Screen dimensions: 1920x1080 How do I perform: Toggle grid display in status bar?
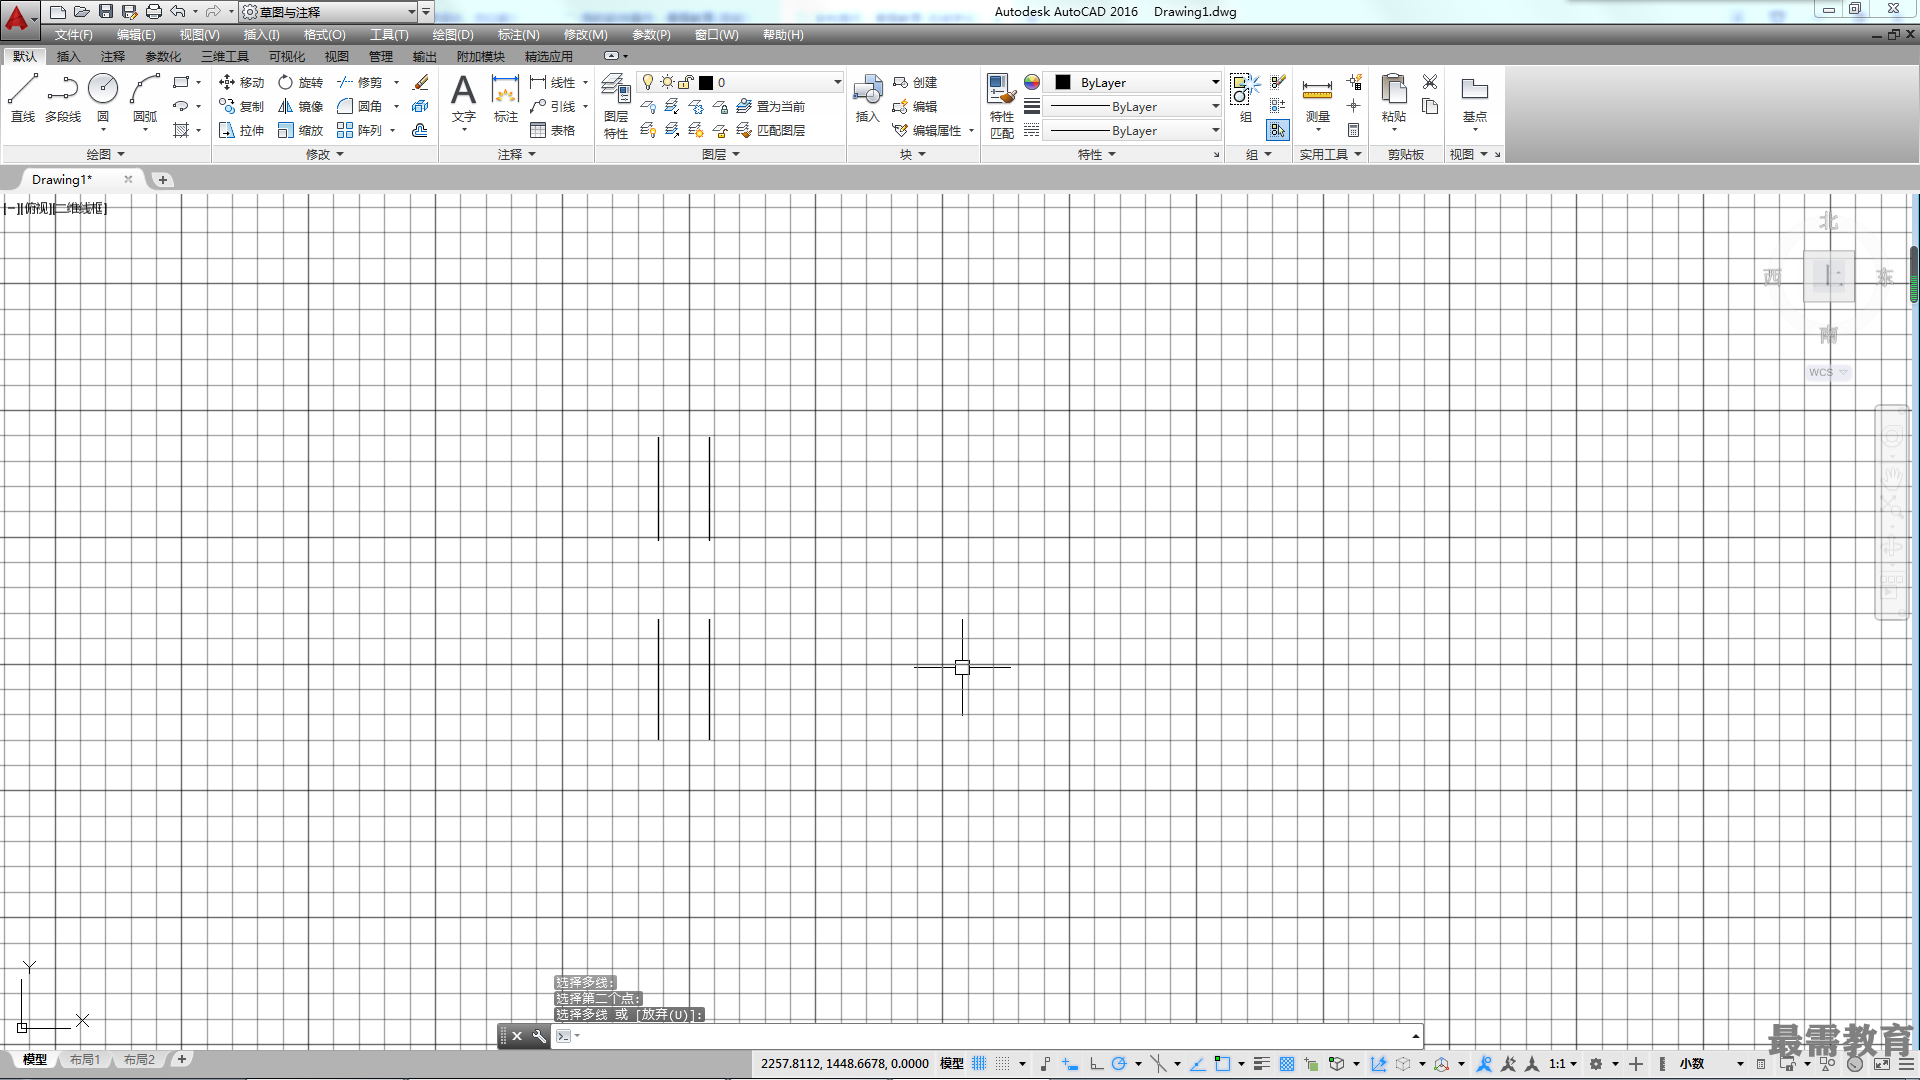click(979, 1063)
